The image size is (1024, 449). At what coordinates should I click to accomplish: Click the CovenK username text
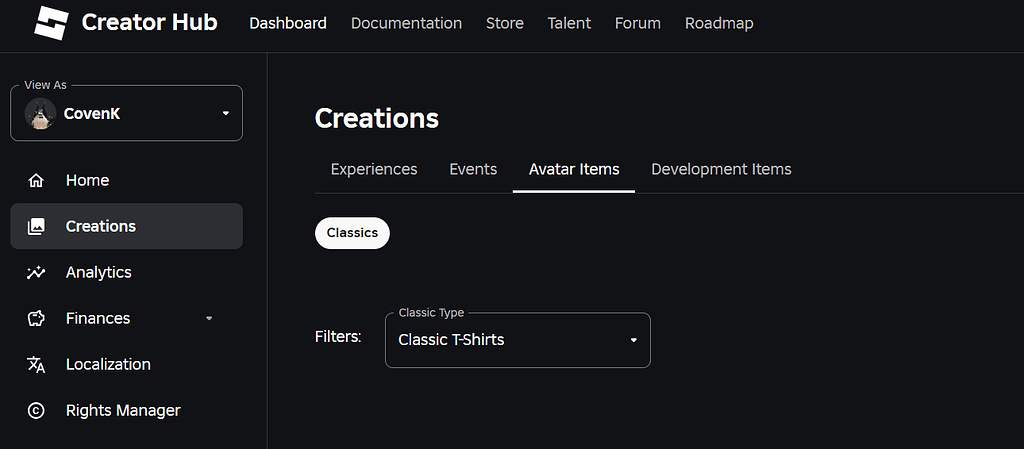pyautogui.click(x=92, y=114)
